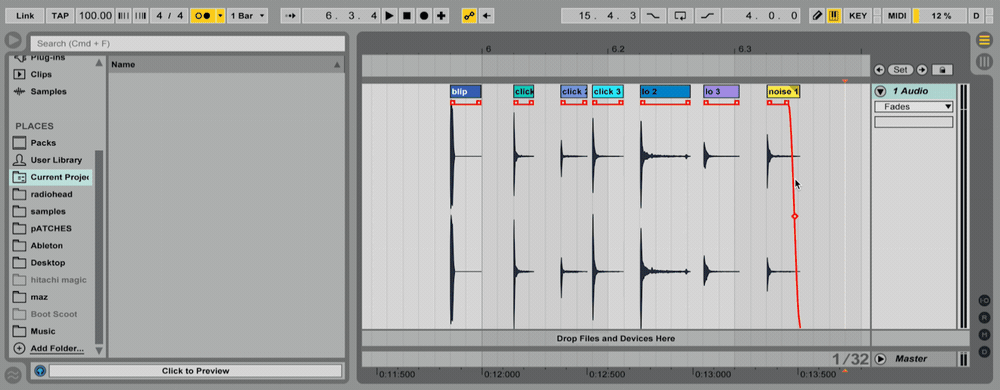The height and width of the screenshot is (390, 1000).
Task: Toggle the Draw Mode pencil icon
Action: (x=817, y=16)
